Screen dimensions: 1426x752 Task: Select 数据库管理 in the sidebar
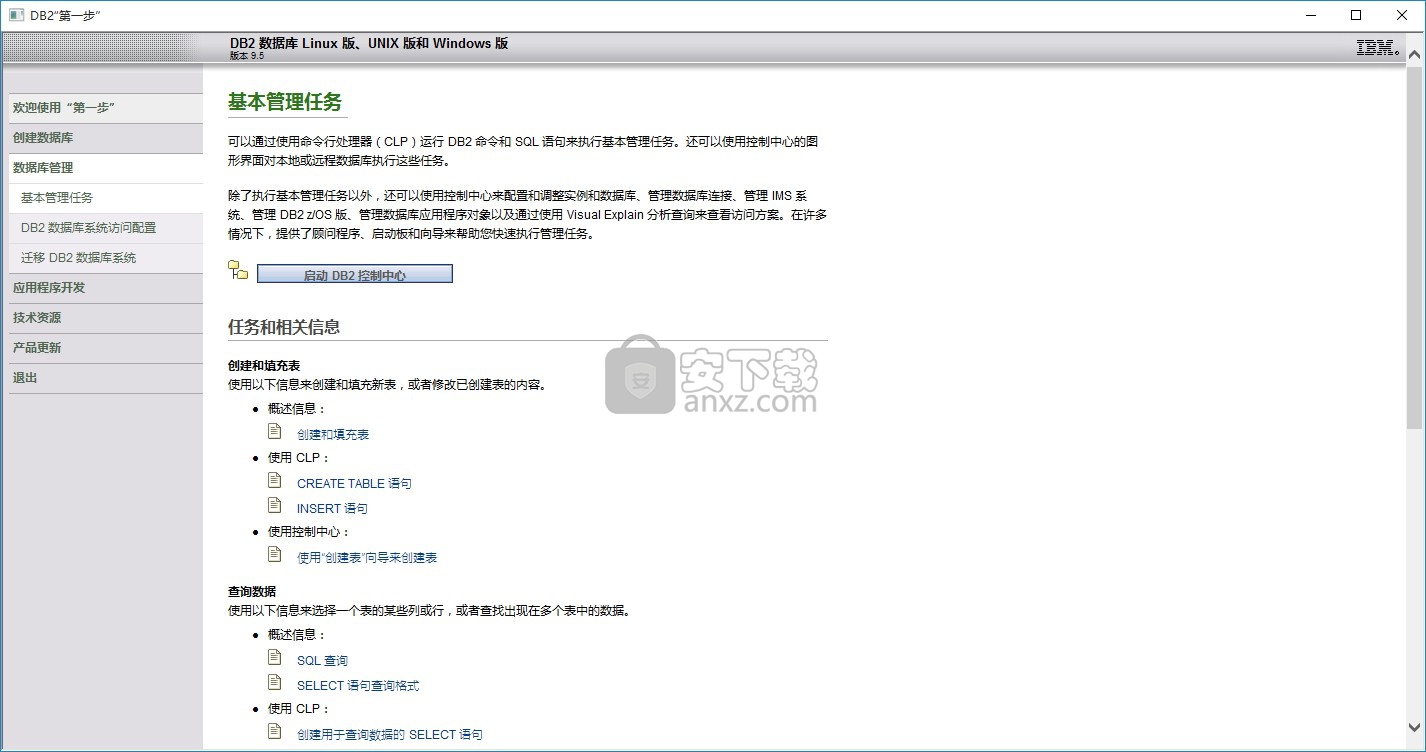click(x=106, y=168)
